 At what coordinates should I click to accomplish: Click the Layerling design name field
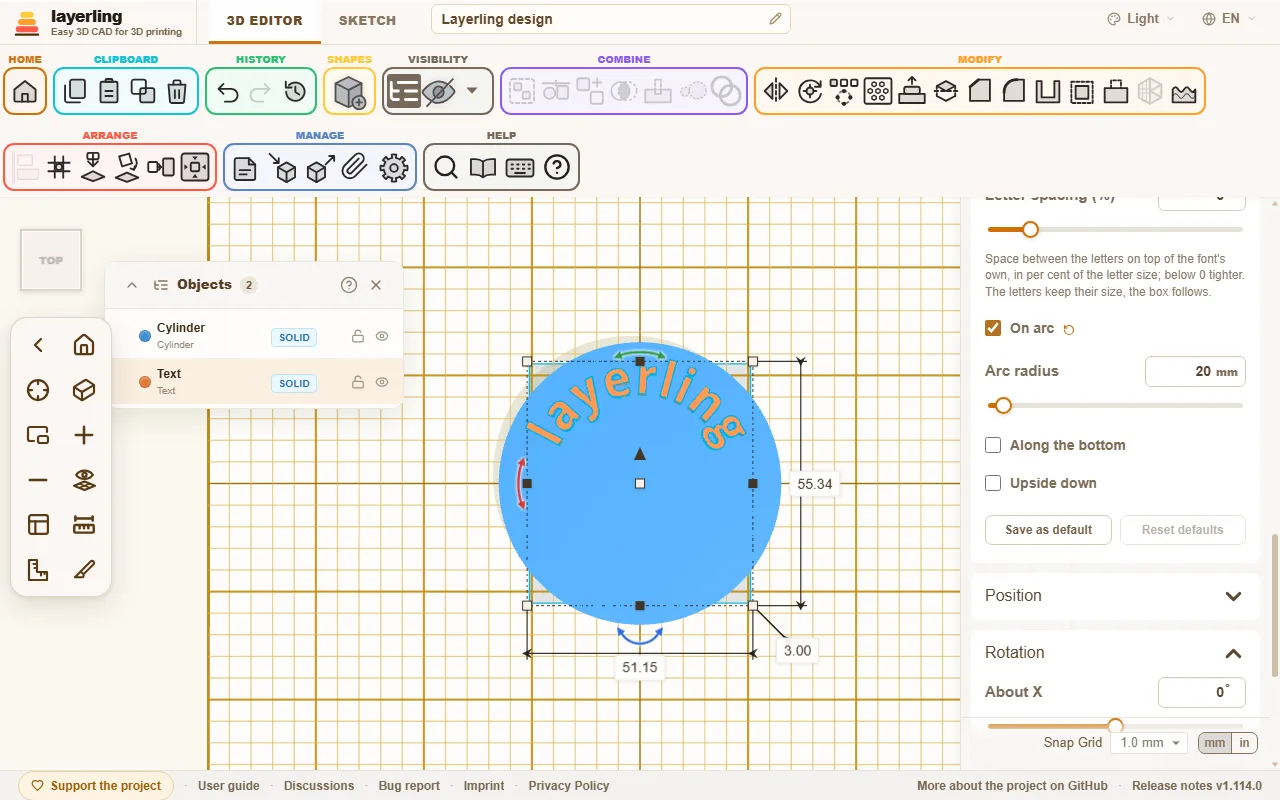coord(610,19)
